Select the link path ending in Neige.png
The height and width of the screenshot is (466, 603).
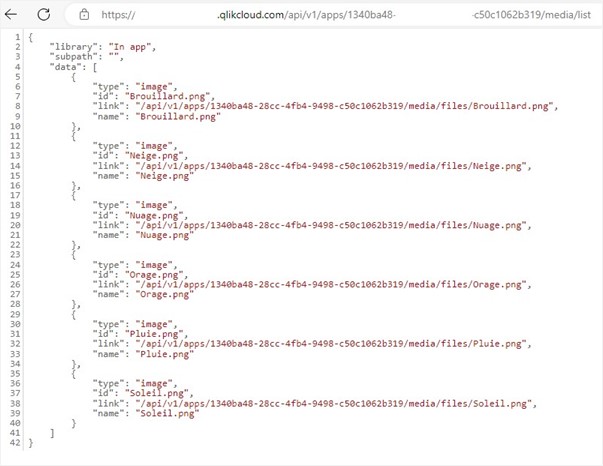coord(331,166)
